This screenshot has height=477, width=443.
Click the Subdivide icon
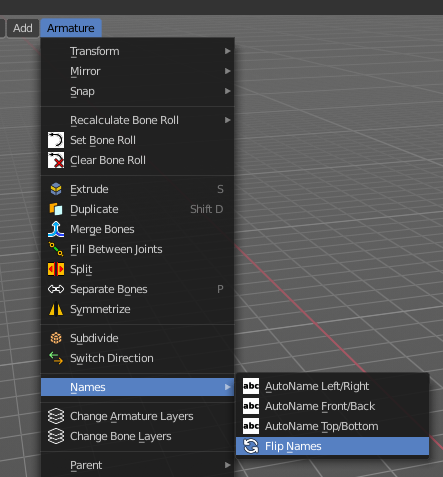pos(56,338)
